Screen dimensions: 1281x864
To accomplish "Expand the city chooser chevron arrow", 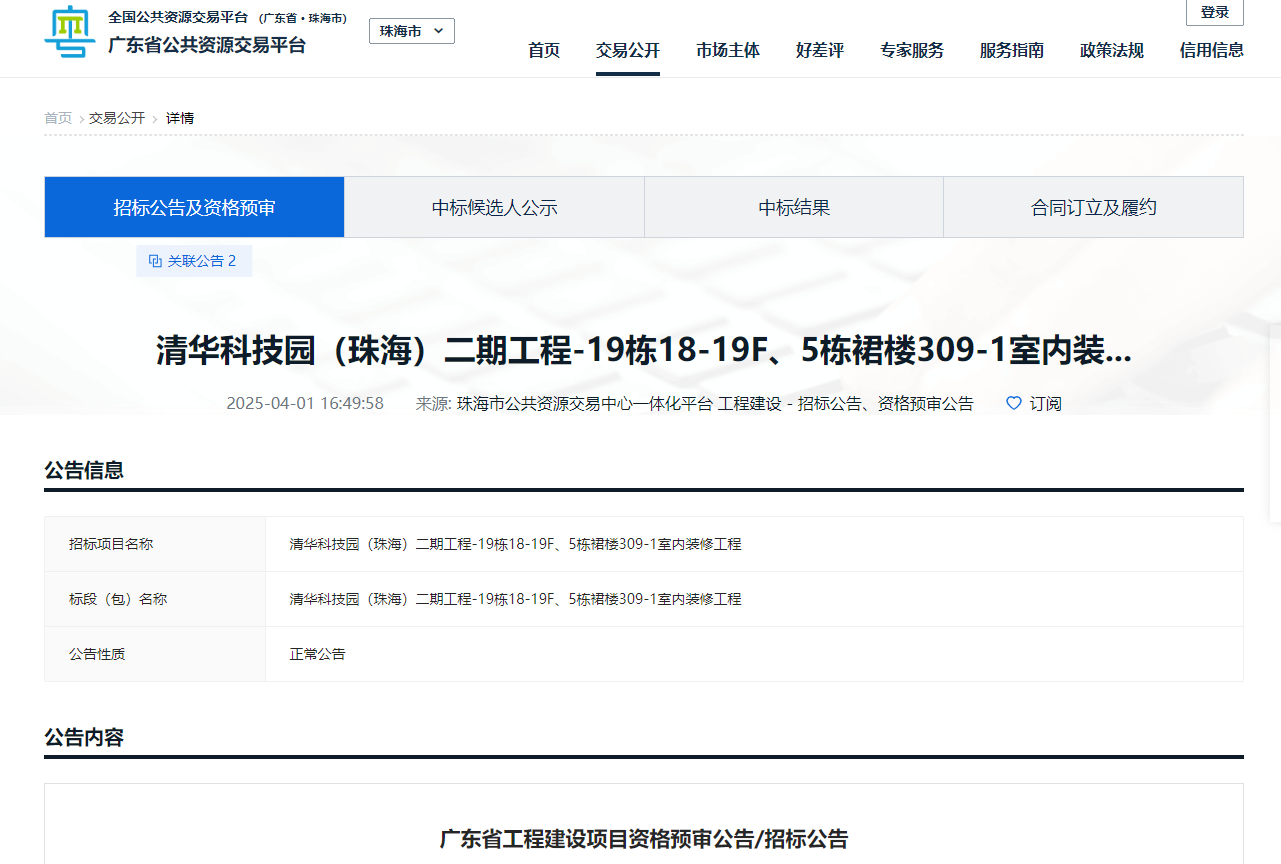I will 438,30.
